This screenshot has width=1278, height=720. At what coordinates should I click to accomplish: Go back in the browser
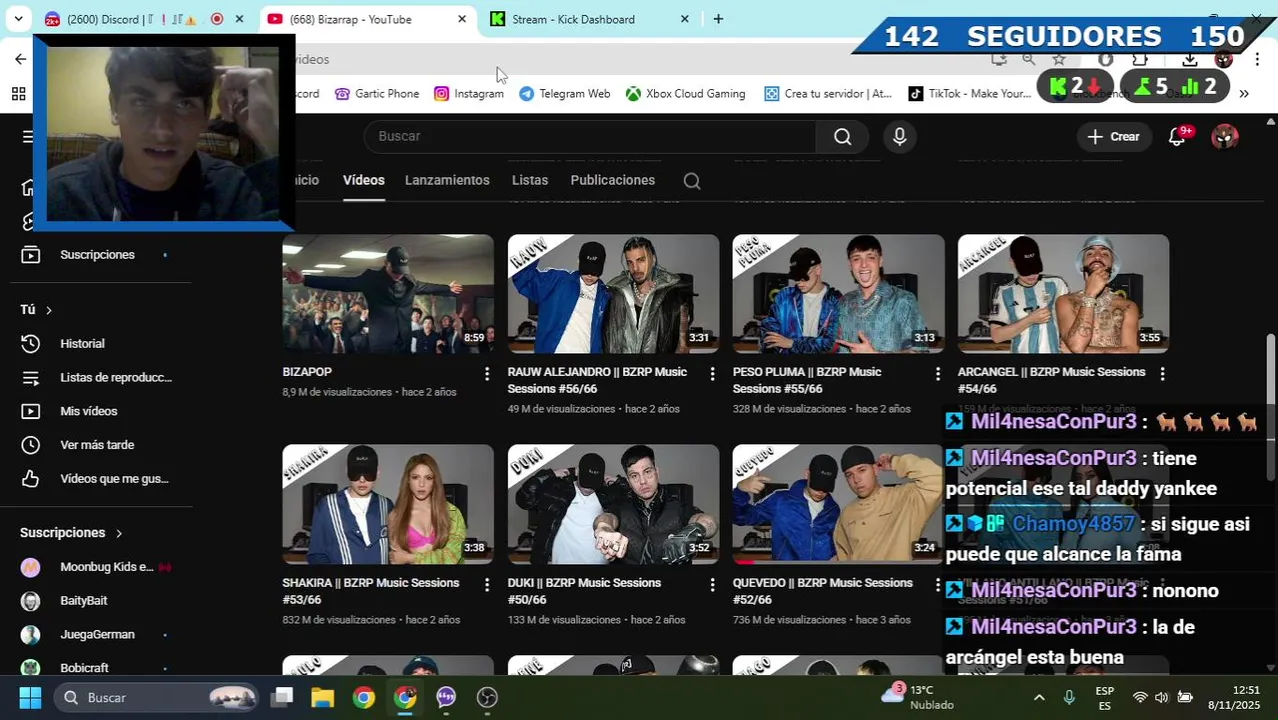coord(20,59)
